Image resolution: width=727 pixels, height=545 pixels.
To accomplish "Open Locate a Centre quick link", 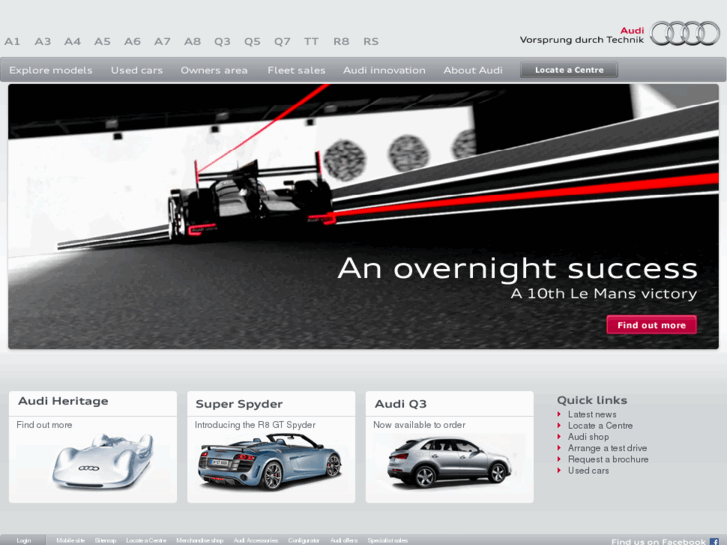I will coord(600,425).
